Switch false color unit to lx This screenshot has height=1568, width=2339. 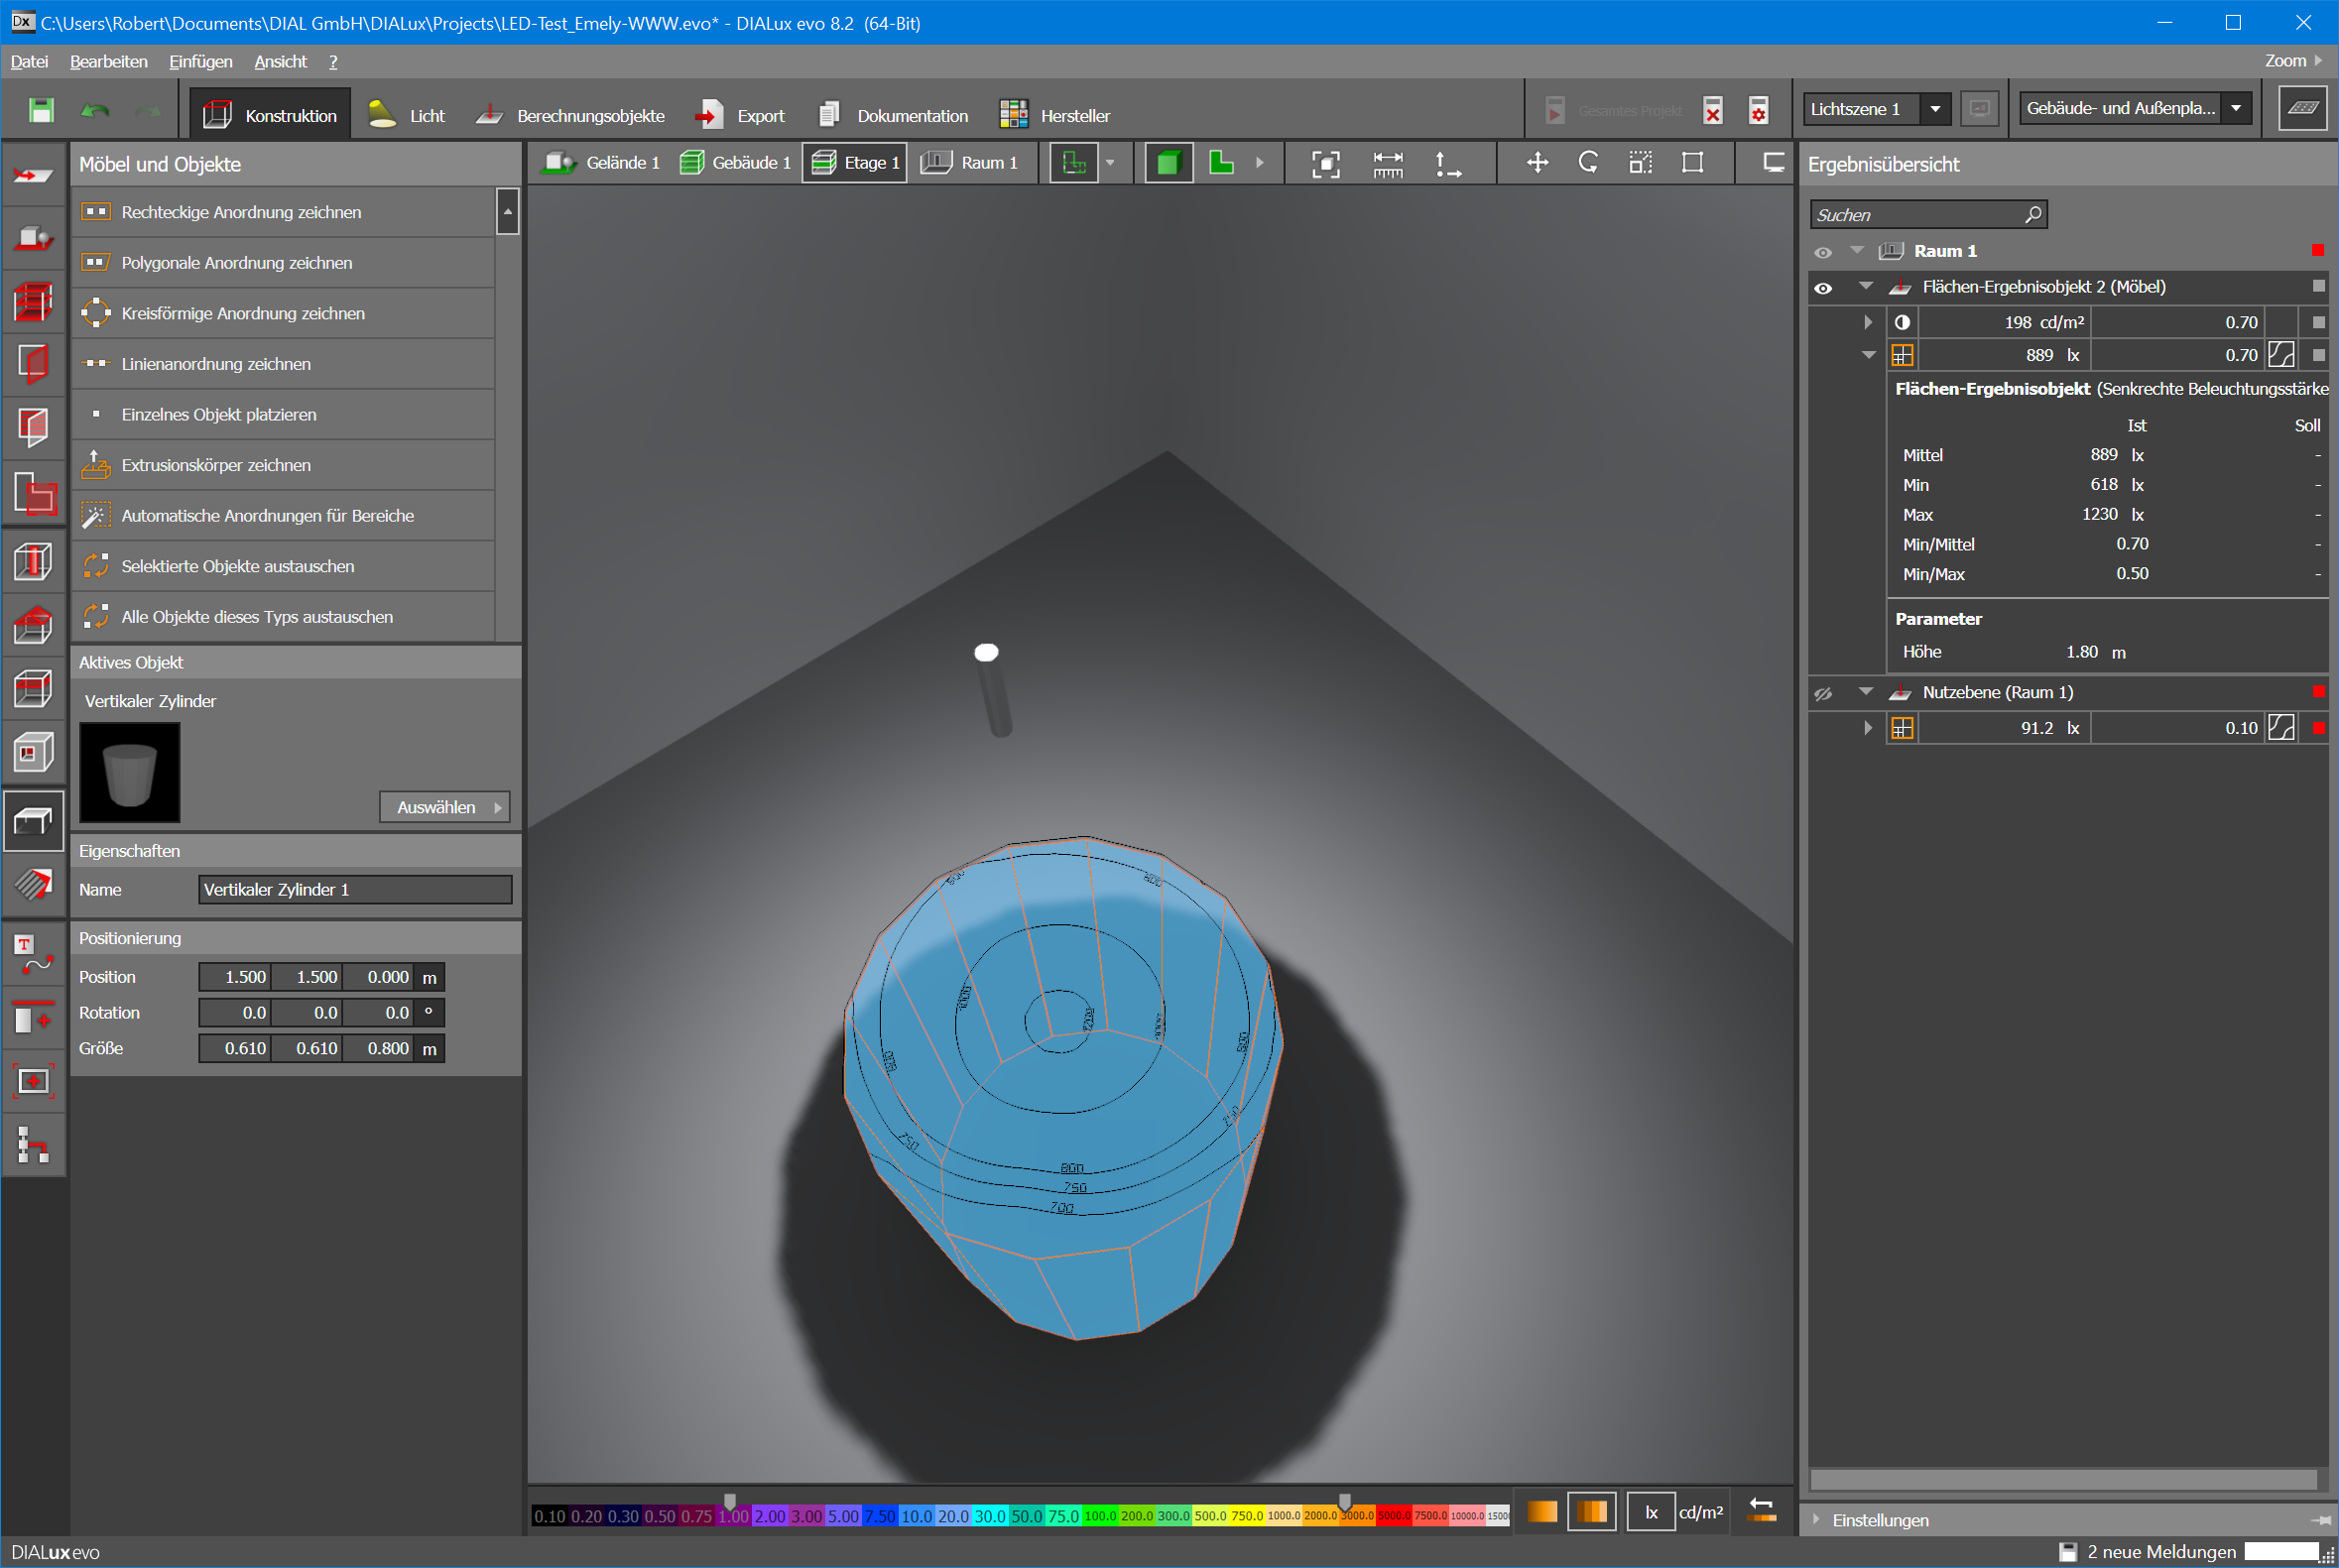1651,1512
